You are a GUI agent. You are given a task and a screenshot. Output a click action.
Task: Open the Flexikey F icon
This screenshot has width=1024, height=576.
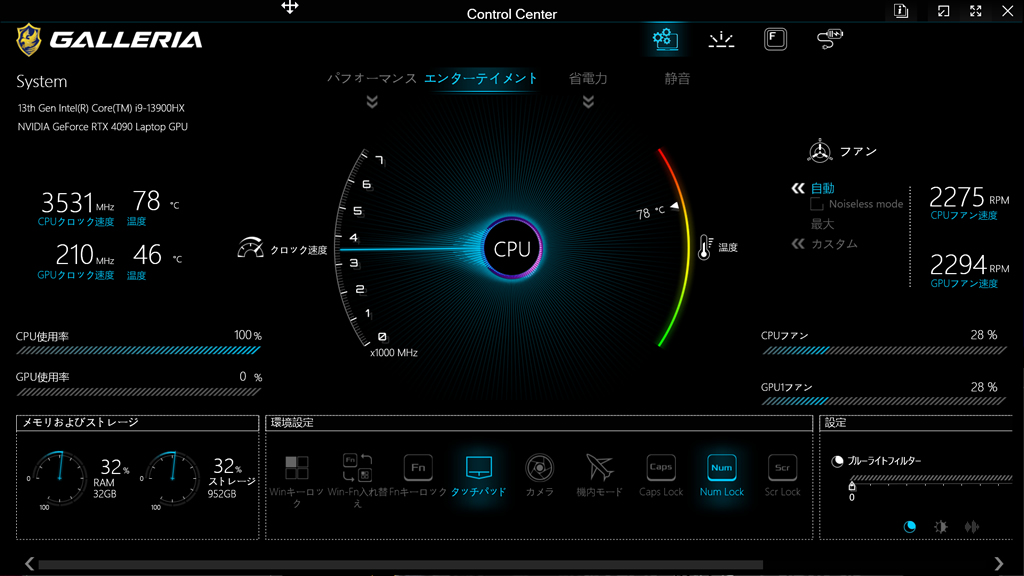pyautogui.click(x=775, y=39)
